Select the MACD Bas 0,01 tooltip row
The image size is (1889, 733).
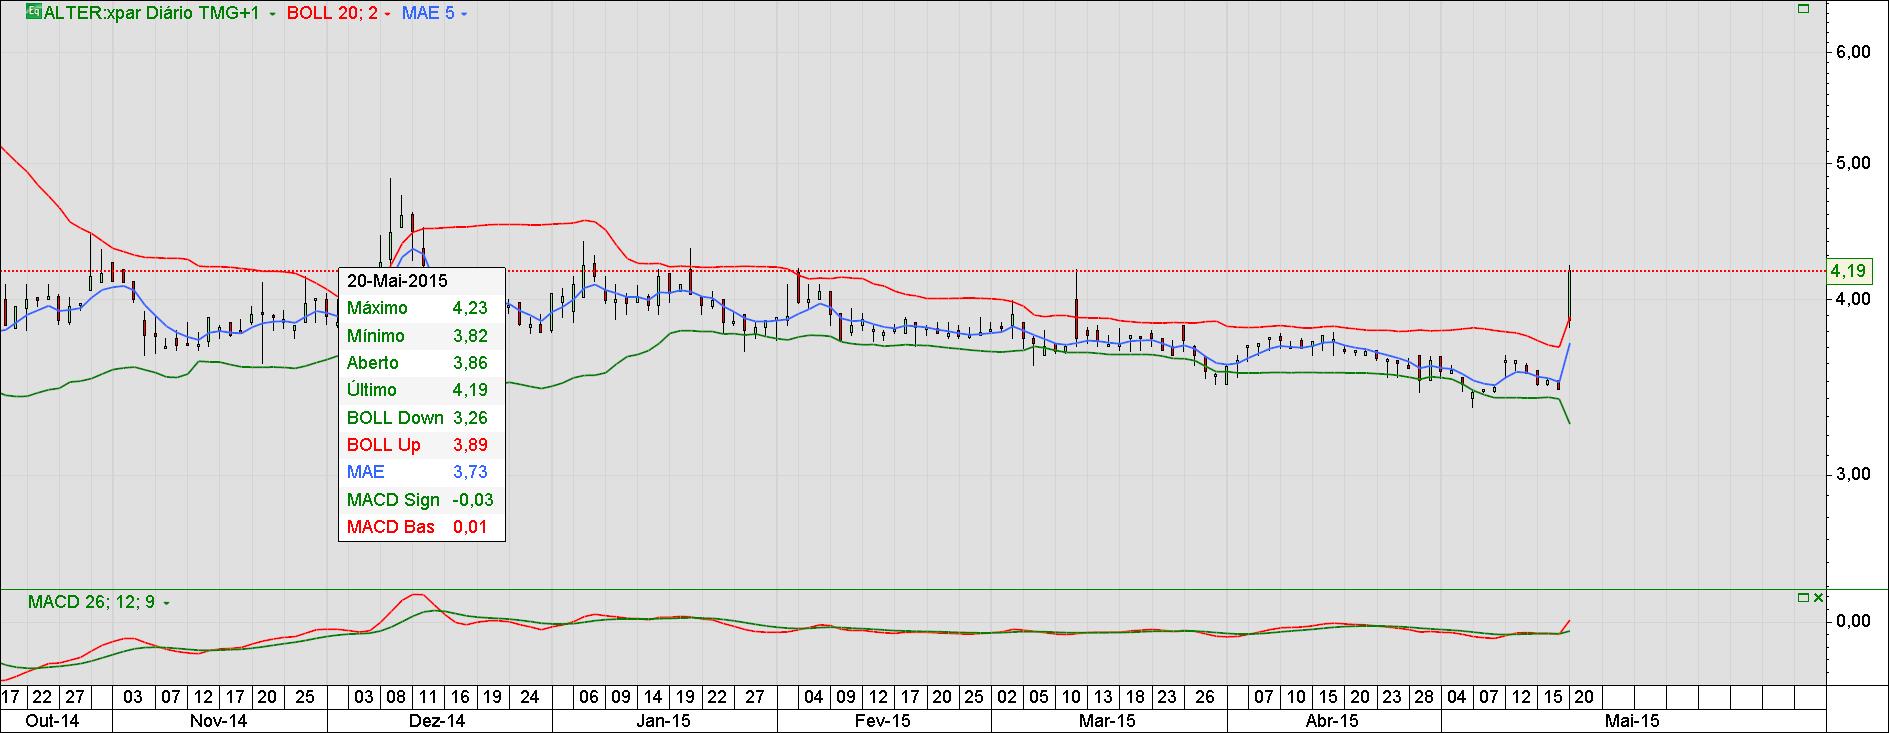pyautogui.click(x=421, y=527)
